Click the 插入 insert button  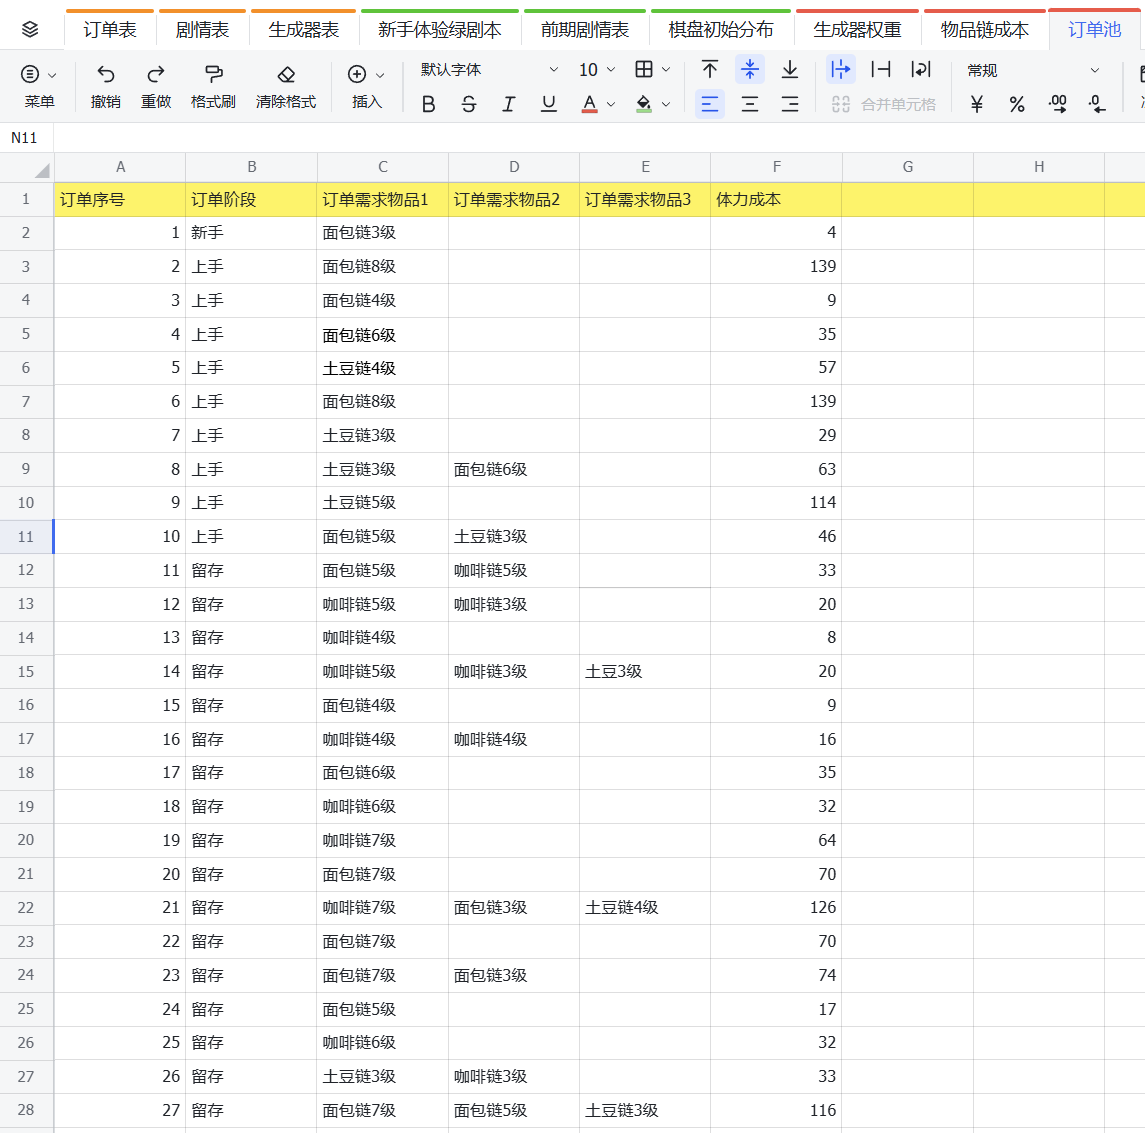tap(367, 86)
